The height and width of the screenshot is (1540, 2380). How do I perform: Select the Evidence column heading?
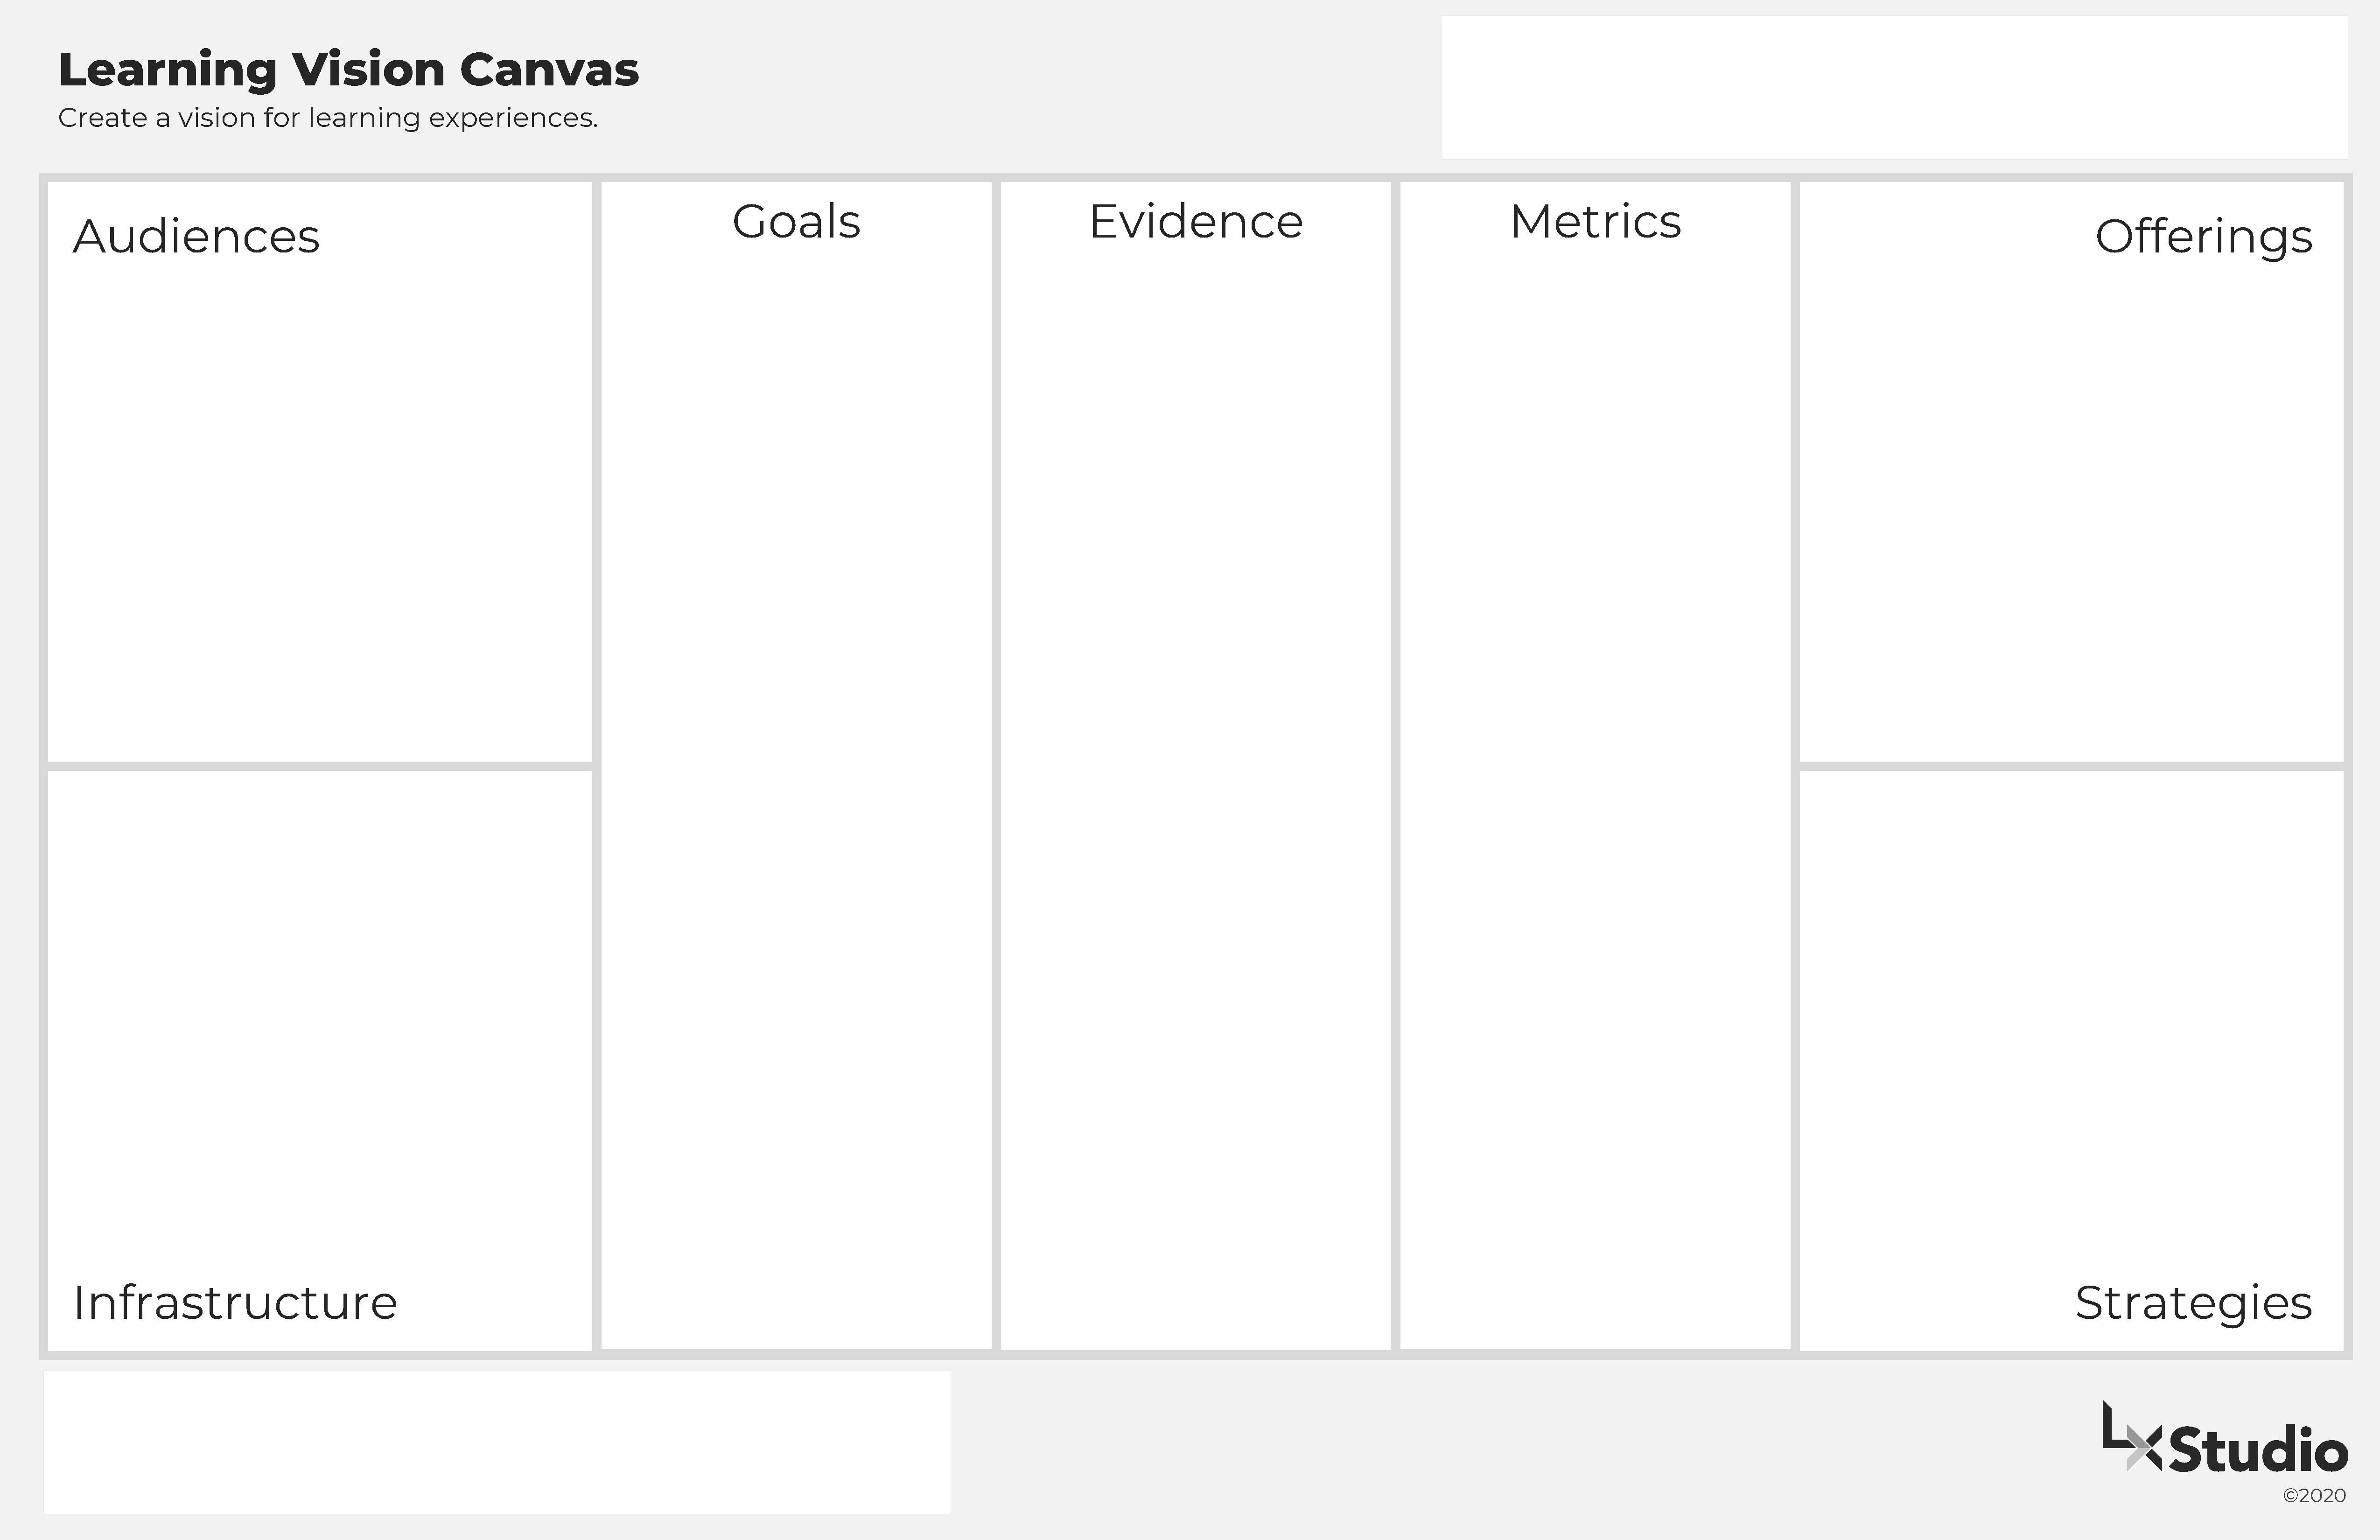(x=1196, y=222)
